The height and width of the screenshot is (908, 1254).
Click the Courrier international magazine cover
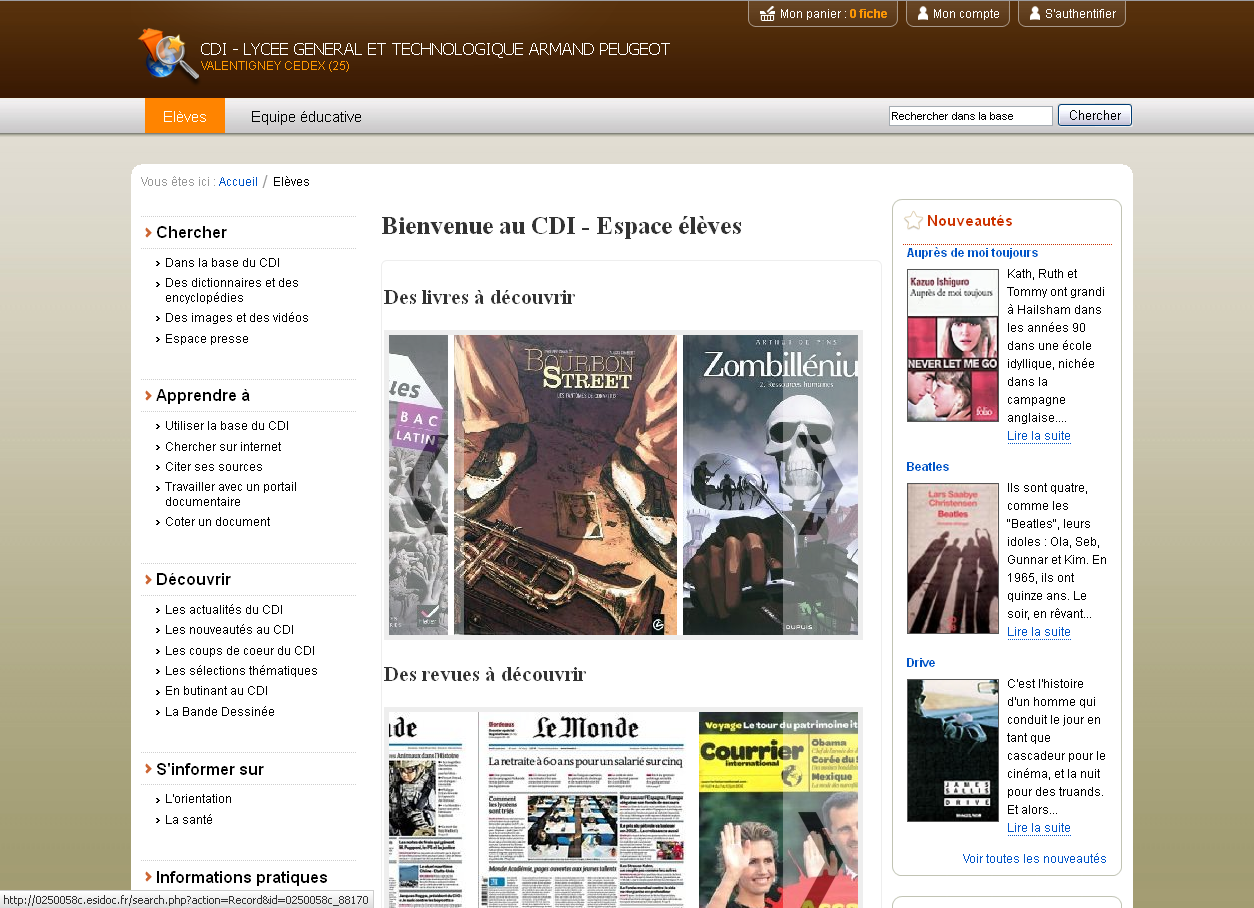point(778,810)
